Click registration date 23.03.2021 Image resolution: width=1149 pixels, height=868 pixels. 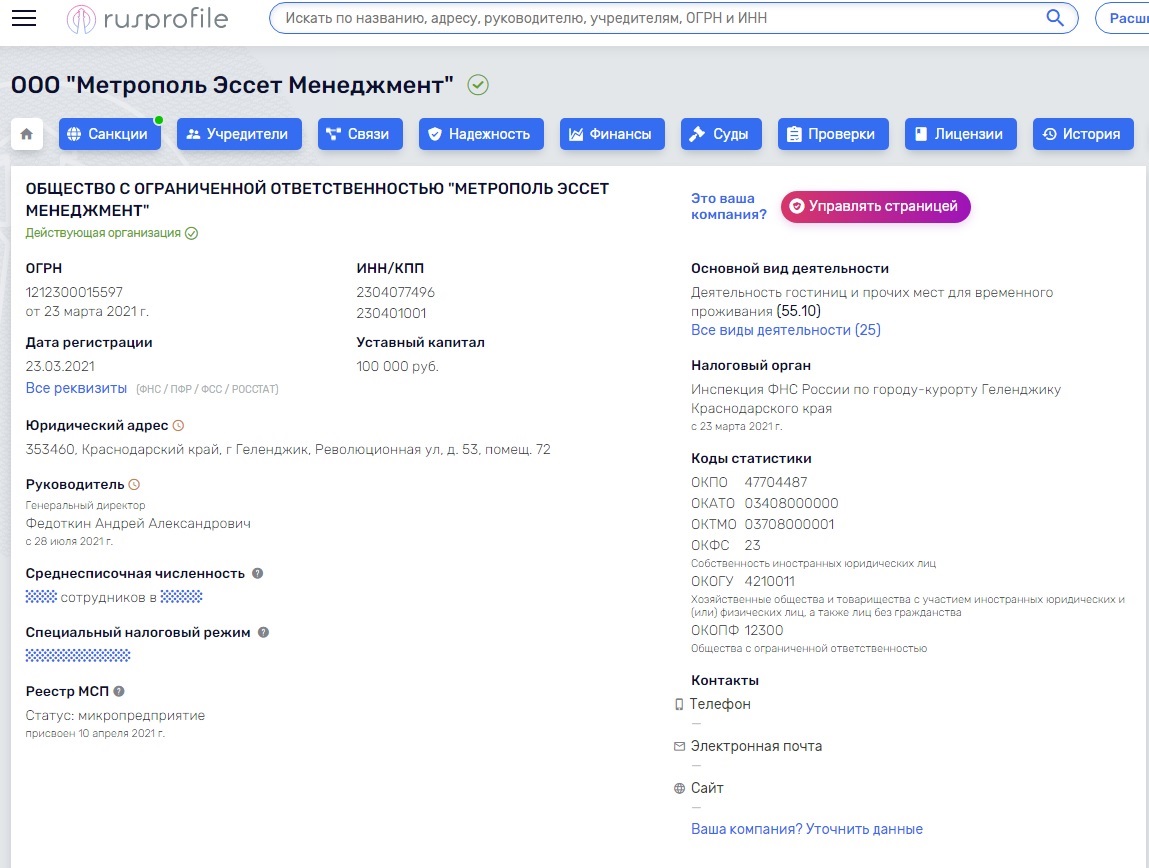point(60,366)
